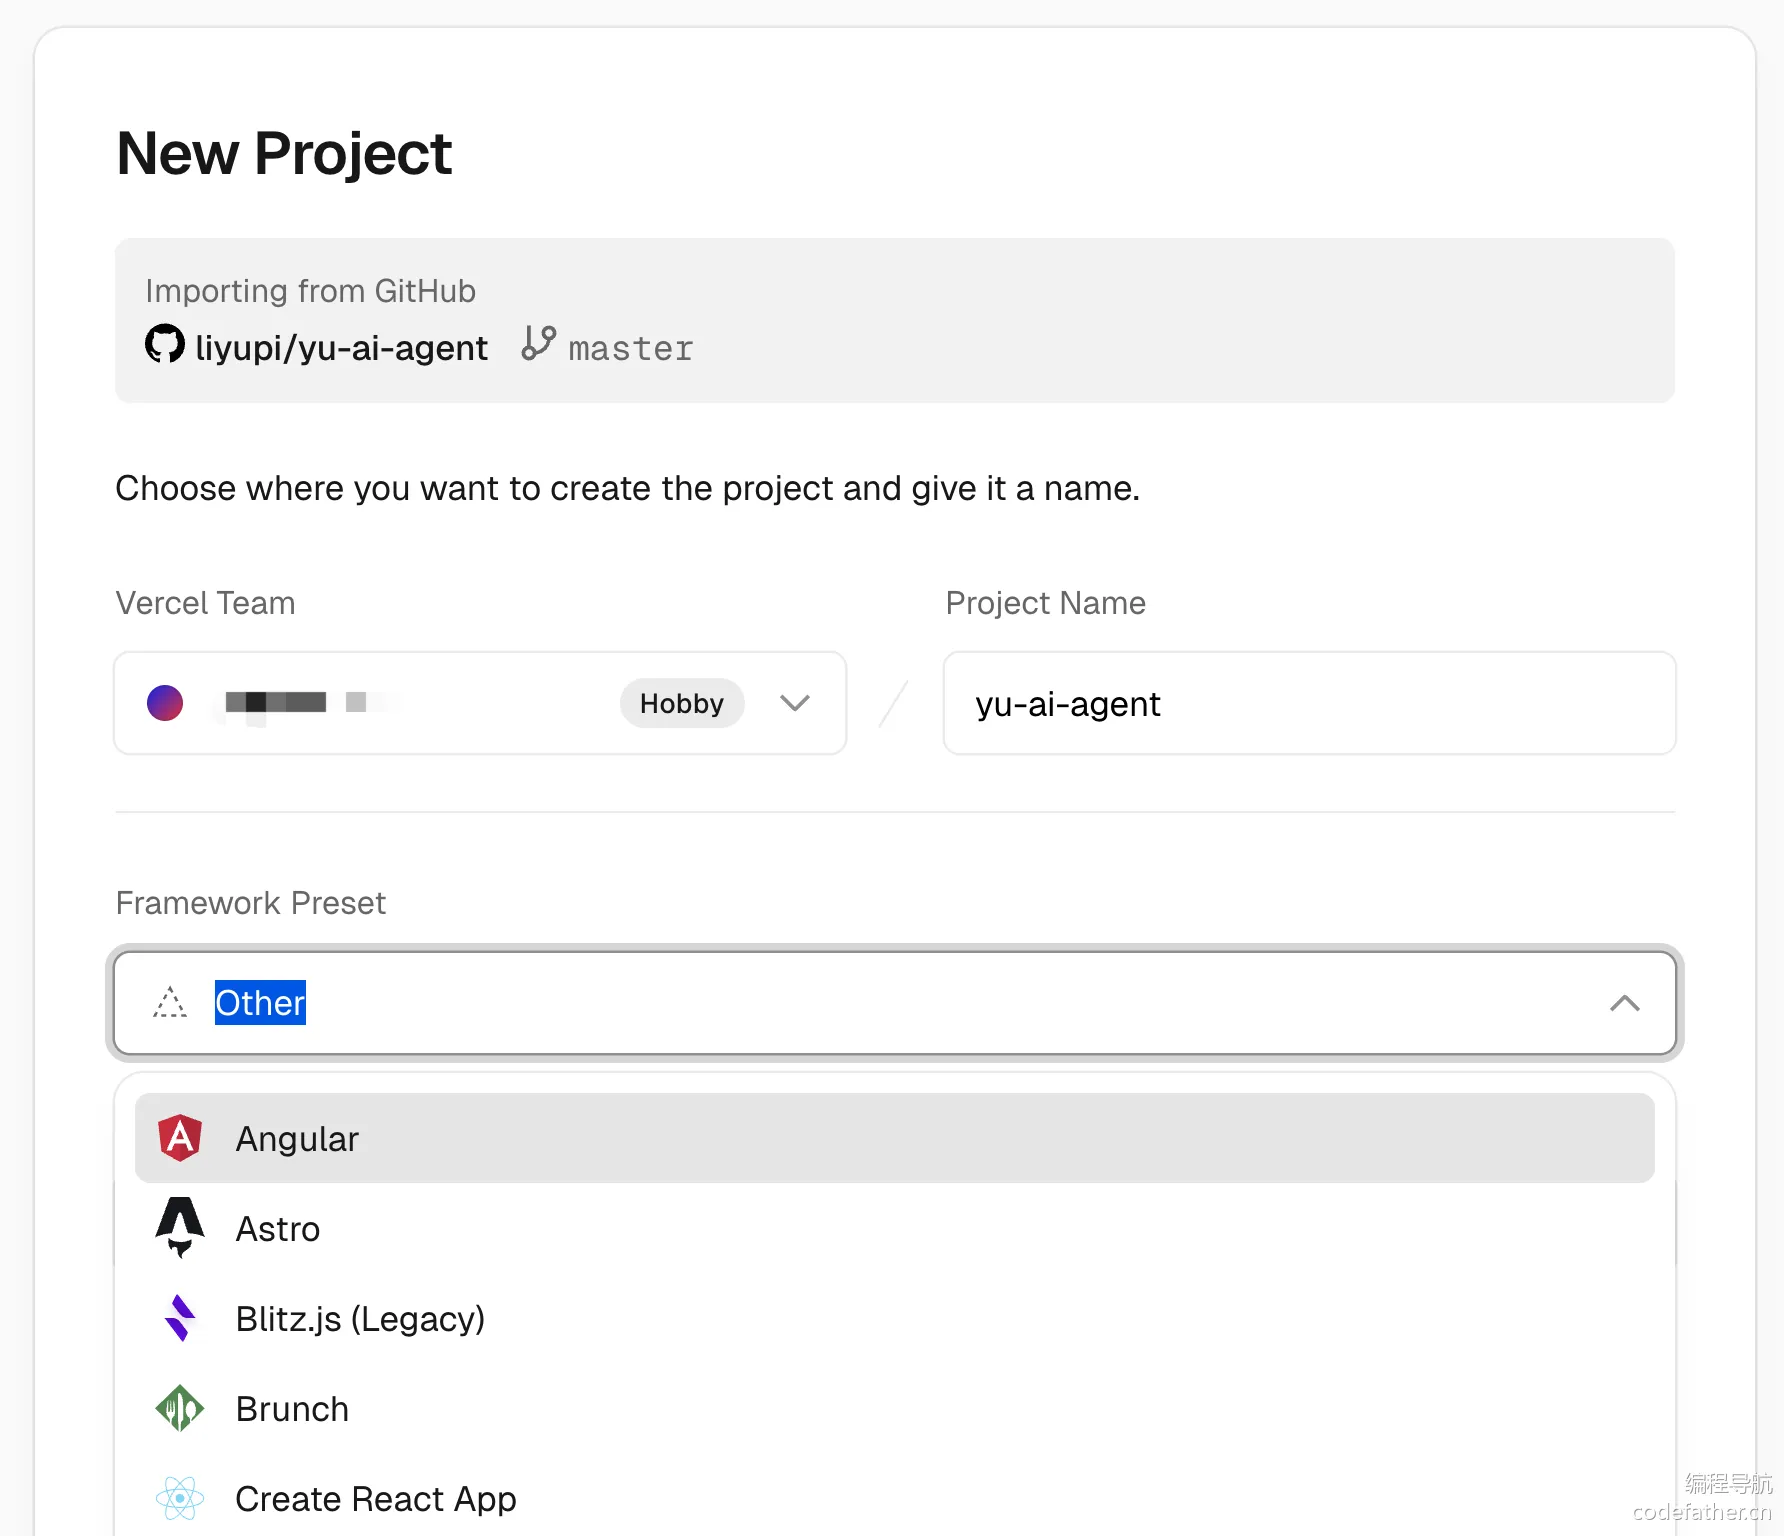
Task: Click the Project Name label
Action: (1045, 603)
